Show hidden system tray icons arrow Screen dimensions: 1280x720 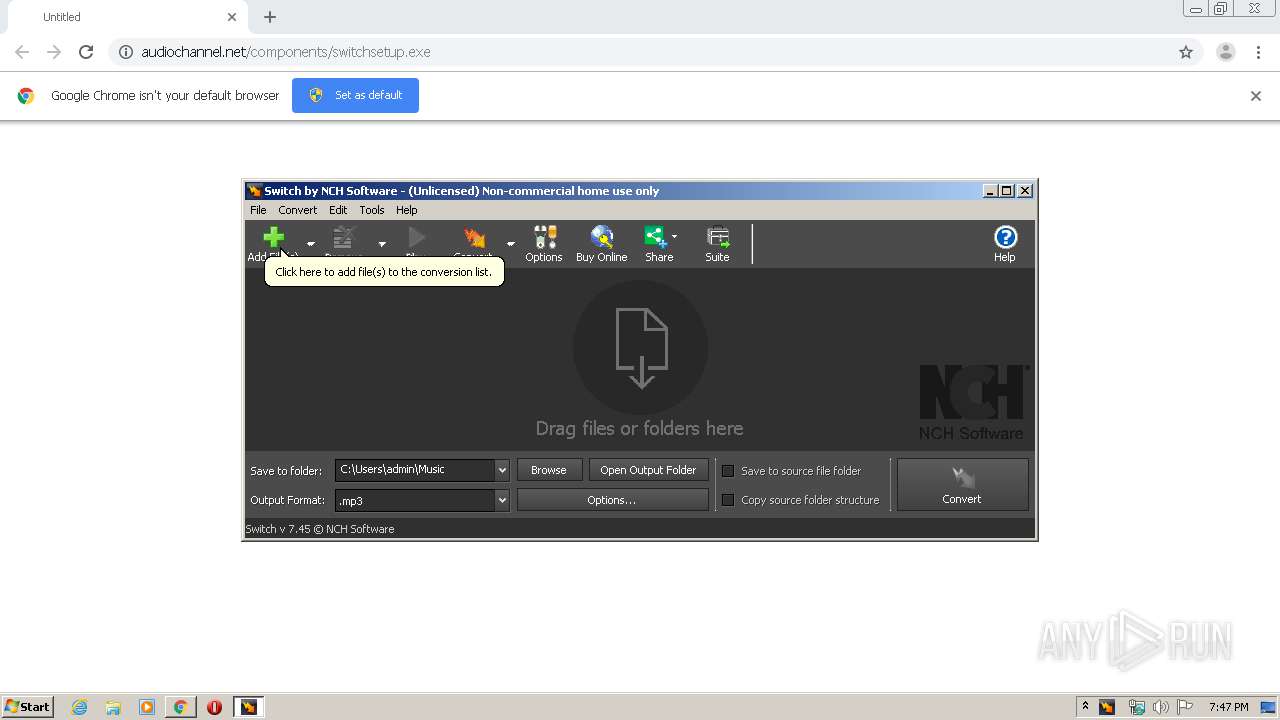[x=1085, y=707]
